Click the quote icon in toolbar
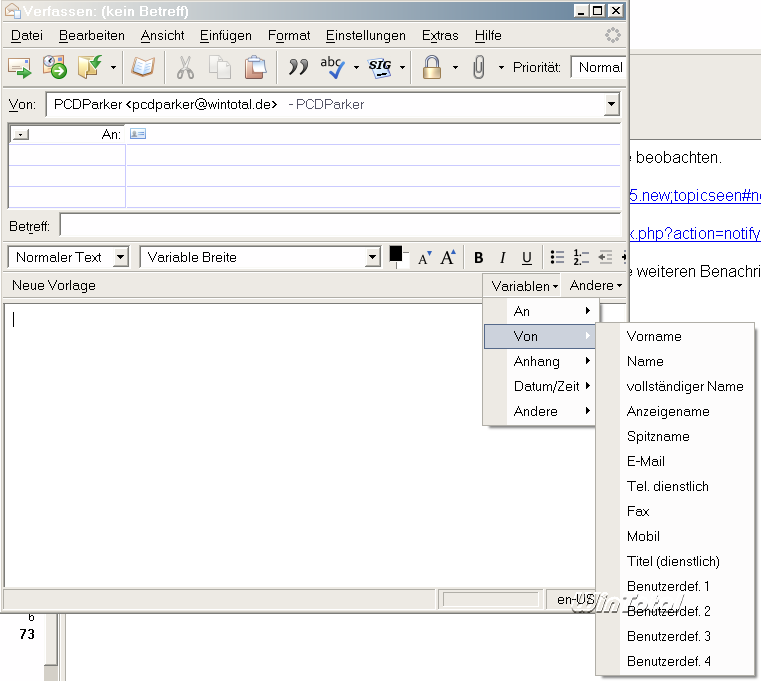761x681 pixels. [297, 67]
